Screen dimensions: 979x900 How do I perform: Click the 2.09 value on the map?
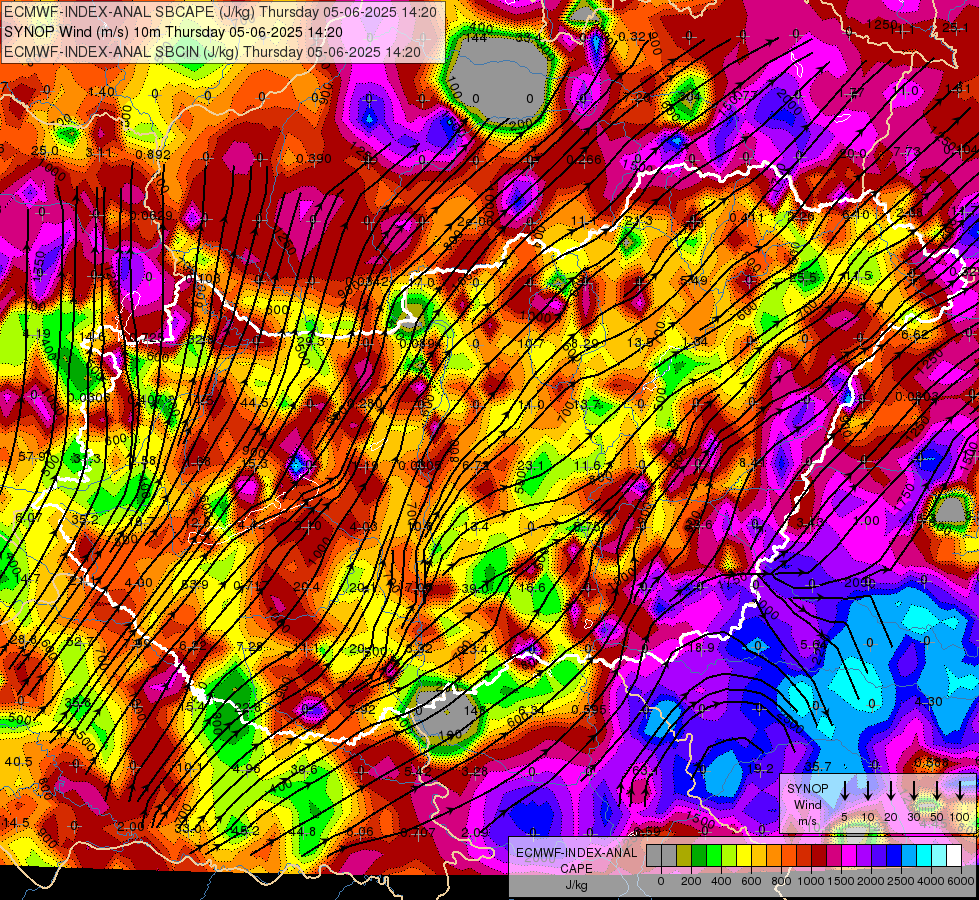pos(475,832)
